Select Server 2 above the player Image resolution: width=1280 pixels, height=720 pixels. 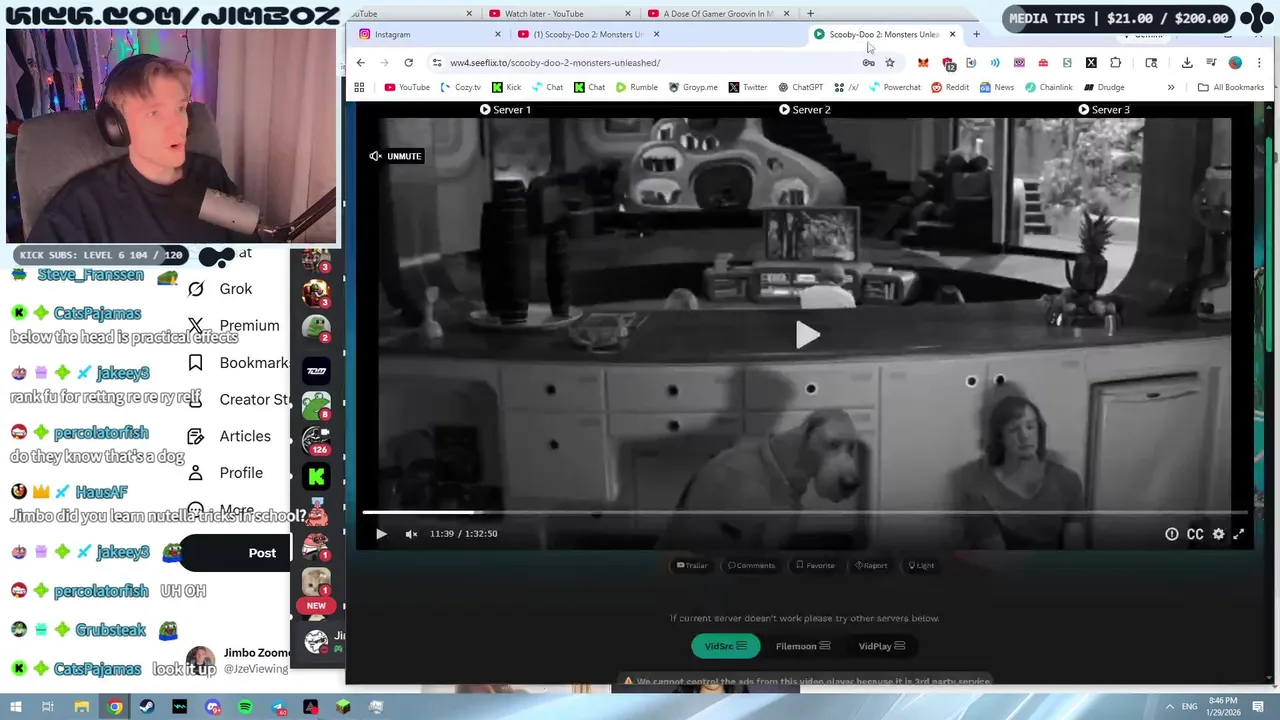805,110
